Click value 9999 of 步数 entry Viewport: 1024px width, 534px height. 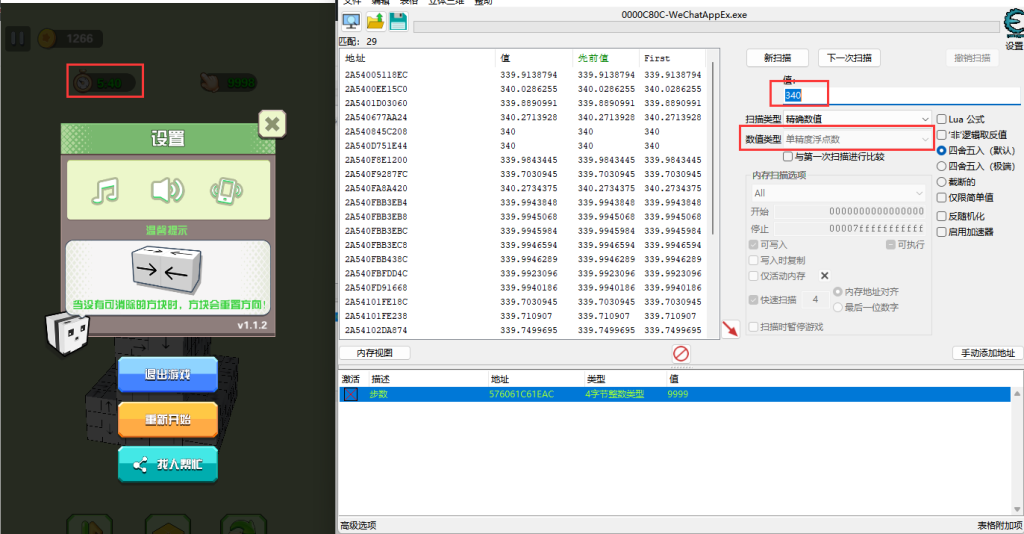(677, 394)
